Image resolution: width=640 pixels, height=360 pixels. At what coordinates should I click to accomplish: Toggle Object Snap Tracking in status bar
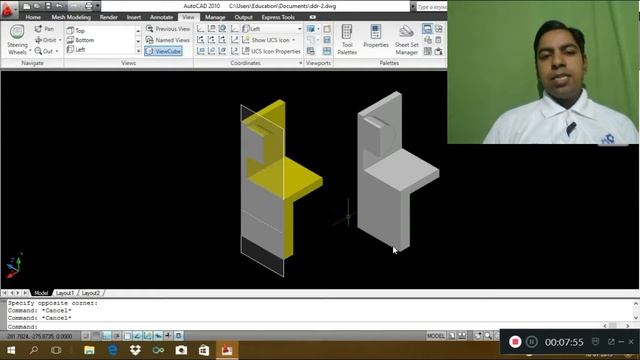click(x=138, y=336)
